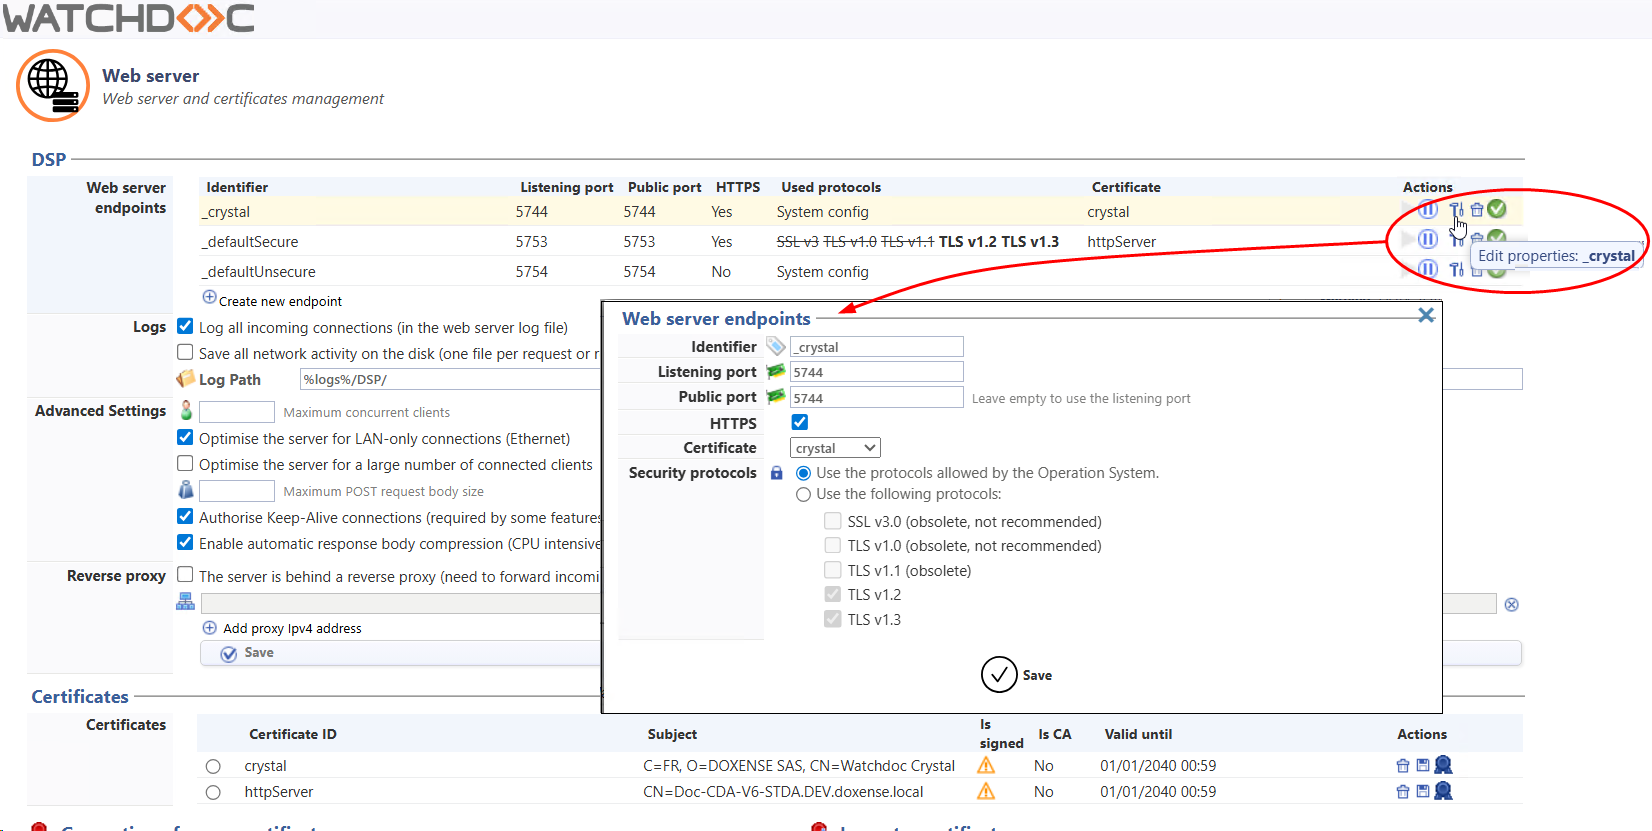Pause the _crystal endpoint
Viewport: 1652px width, 831px height.
click(x=1428, y=209)
